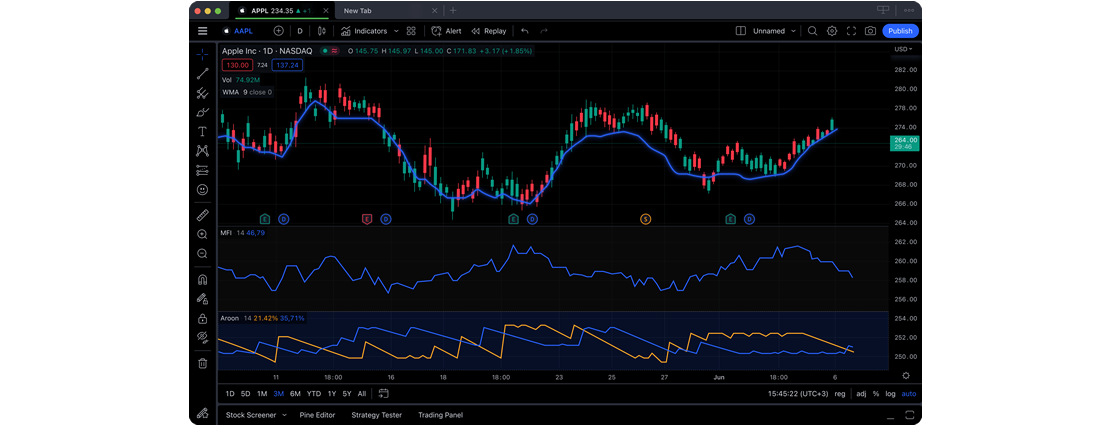Toggle auto scale mode

tap(908, 394)
